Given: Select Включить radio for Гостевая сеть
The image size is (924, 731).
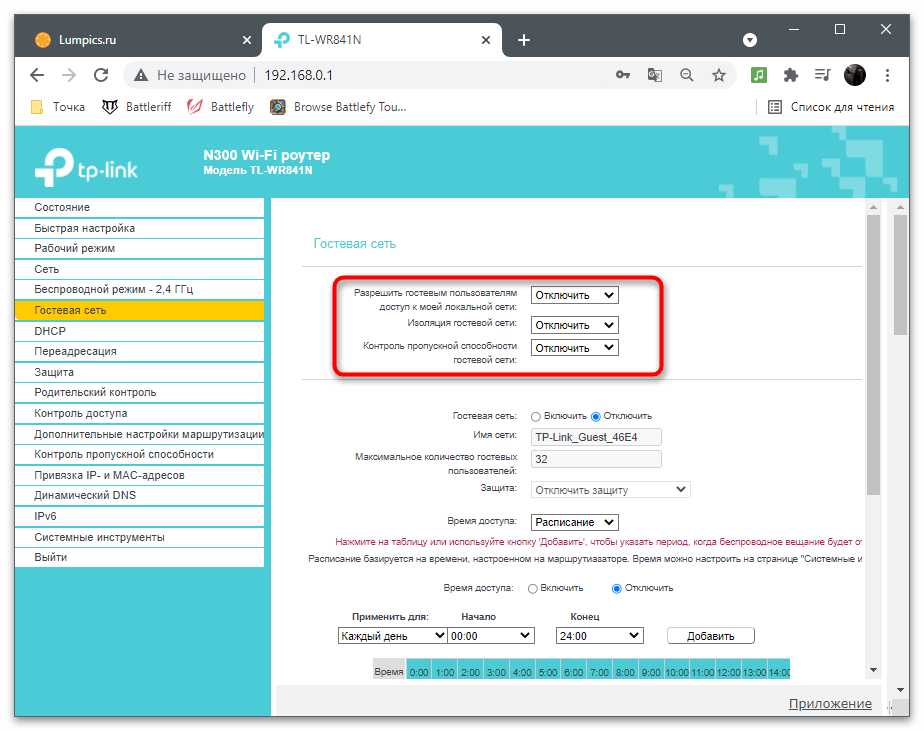Looking at the screenshot, I should coord(536,416).
